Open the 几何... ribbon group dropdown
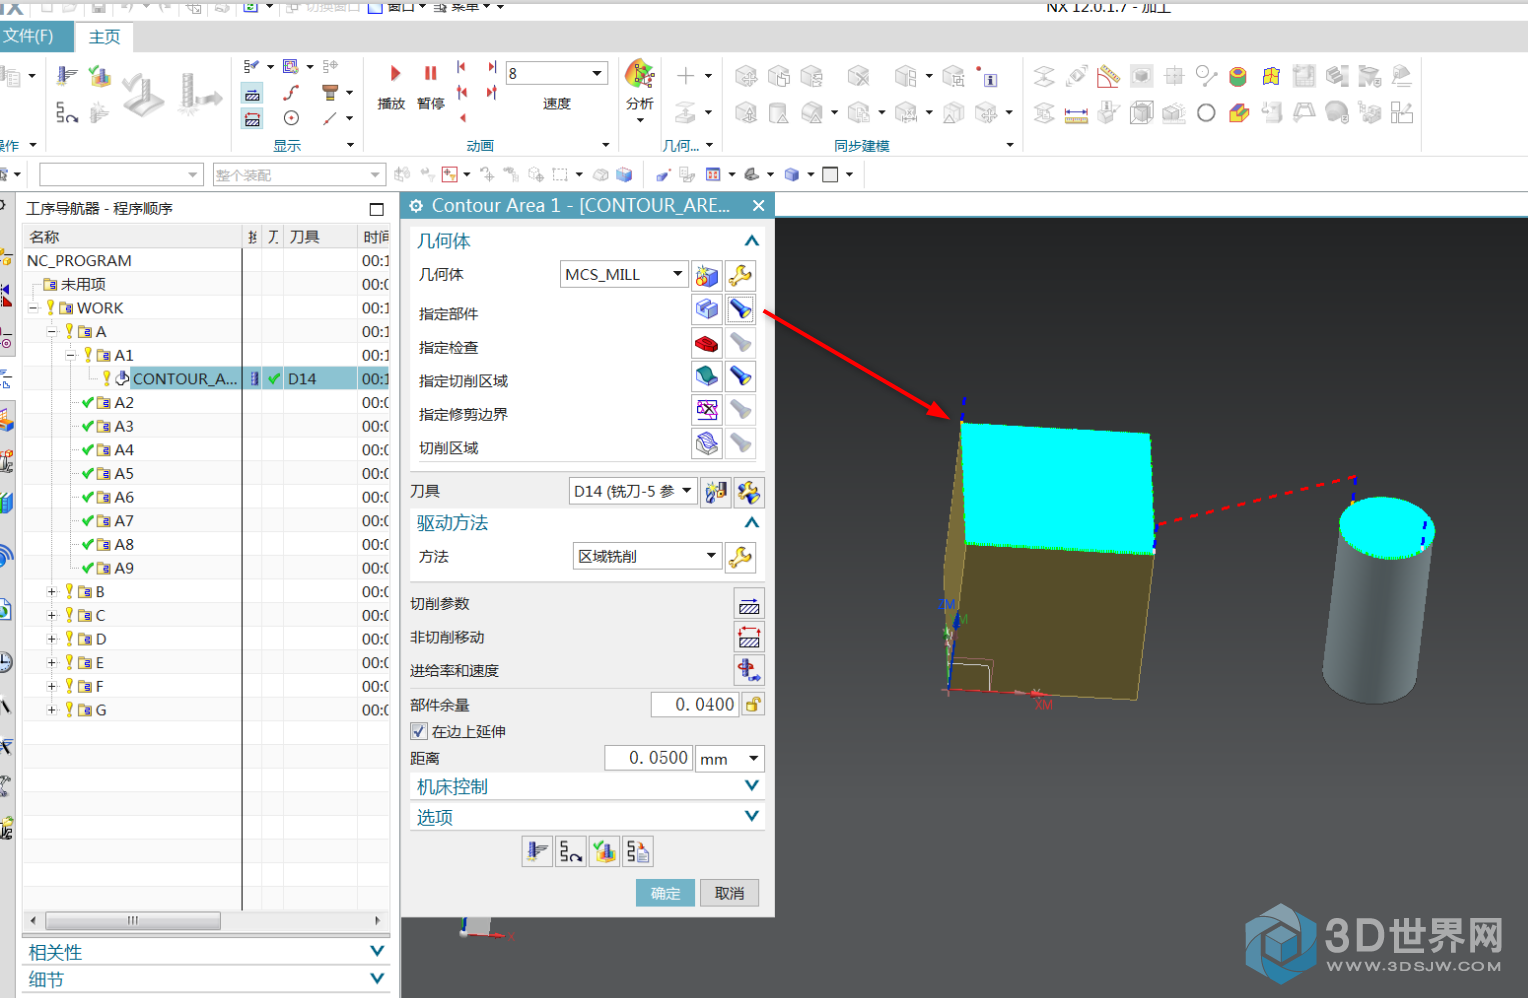 (x=709, y=146)
